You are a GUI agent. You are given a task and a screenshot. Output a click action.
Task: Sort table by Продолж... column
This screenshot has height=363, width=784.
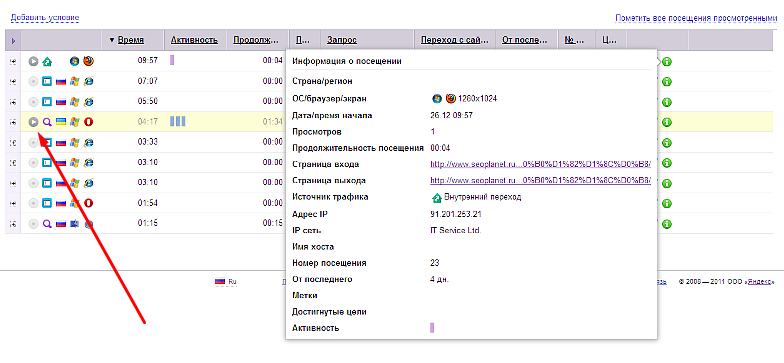click(255, 40)
